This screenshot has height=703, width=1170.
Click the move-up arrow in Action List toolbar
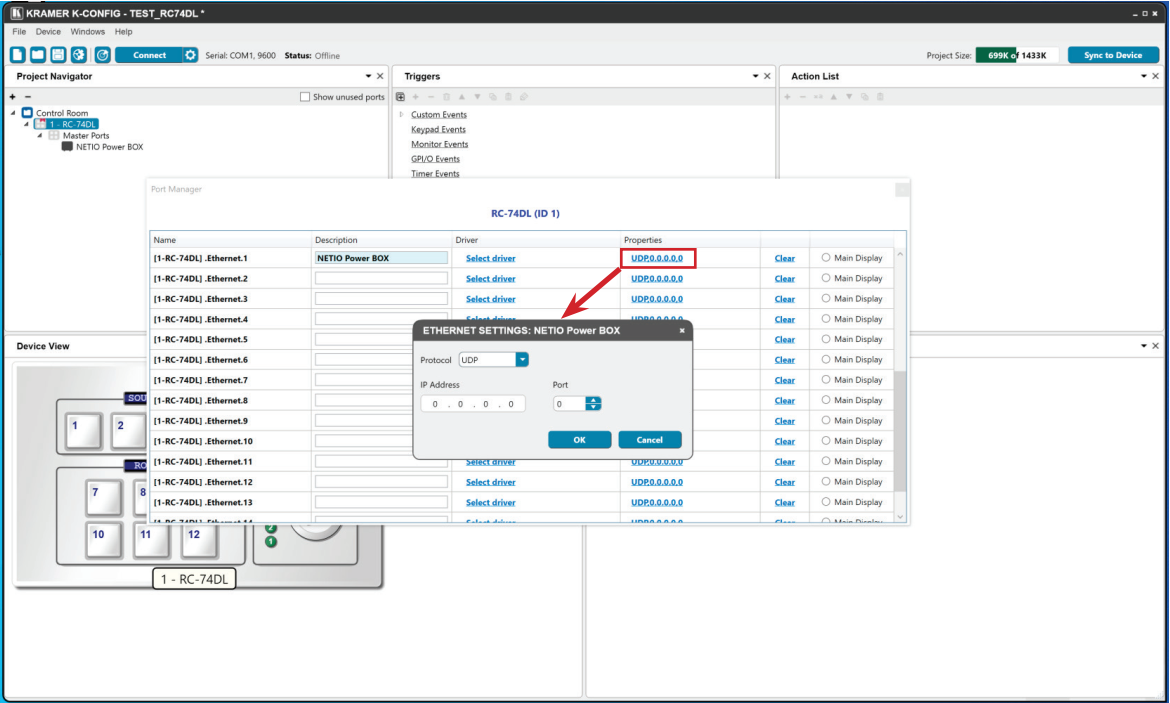coord(833,97)
